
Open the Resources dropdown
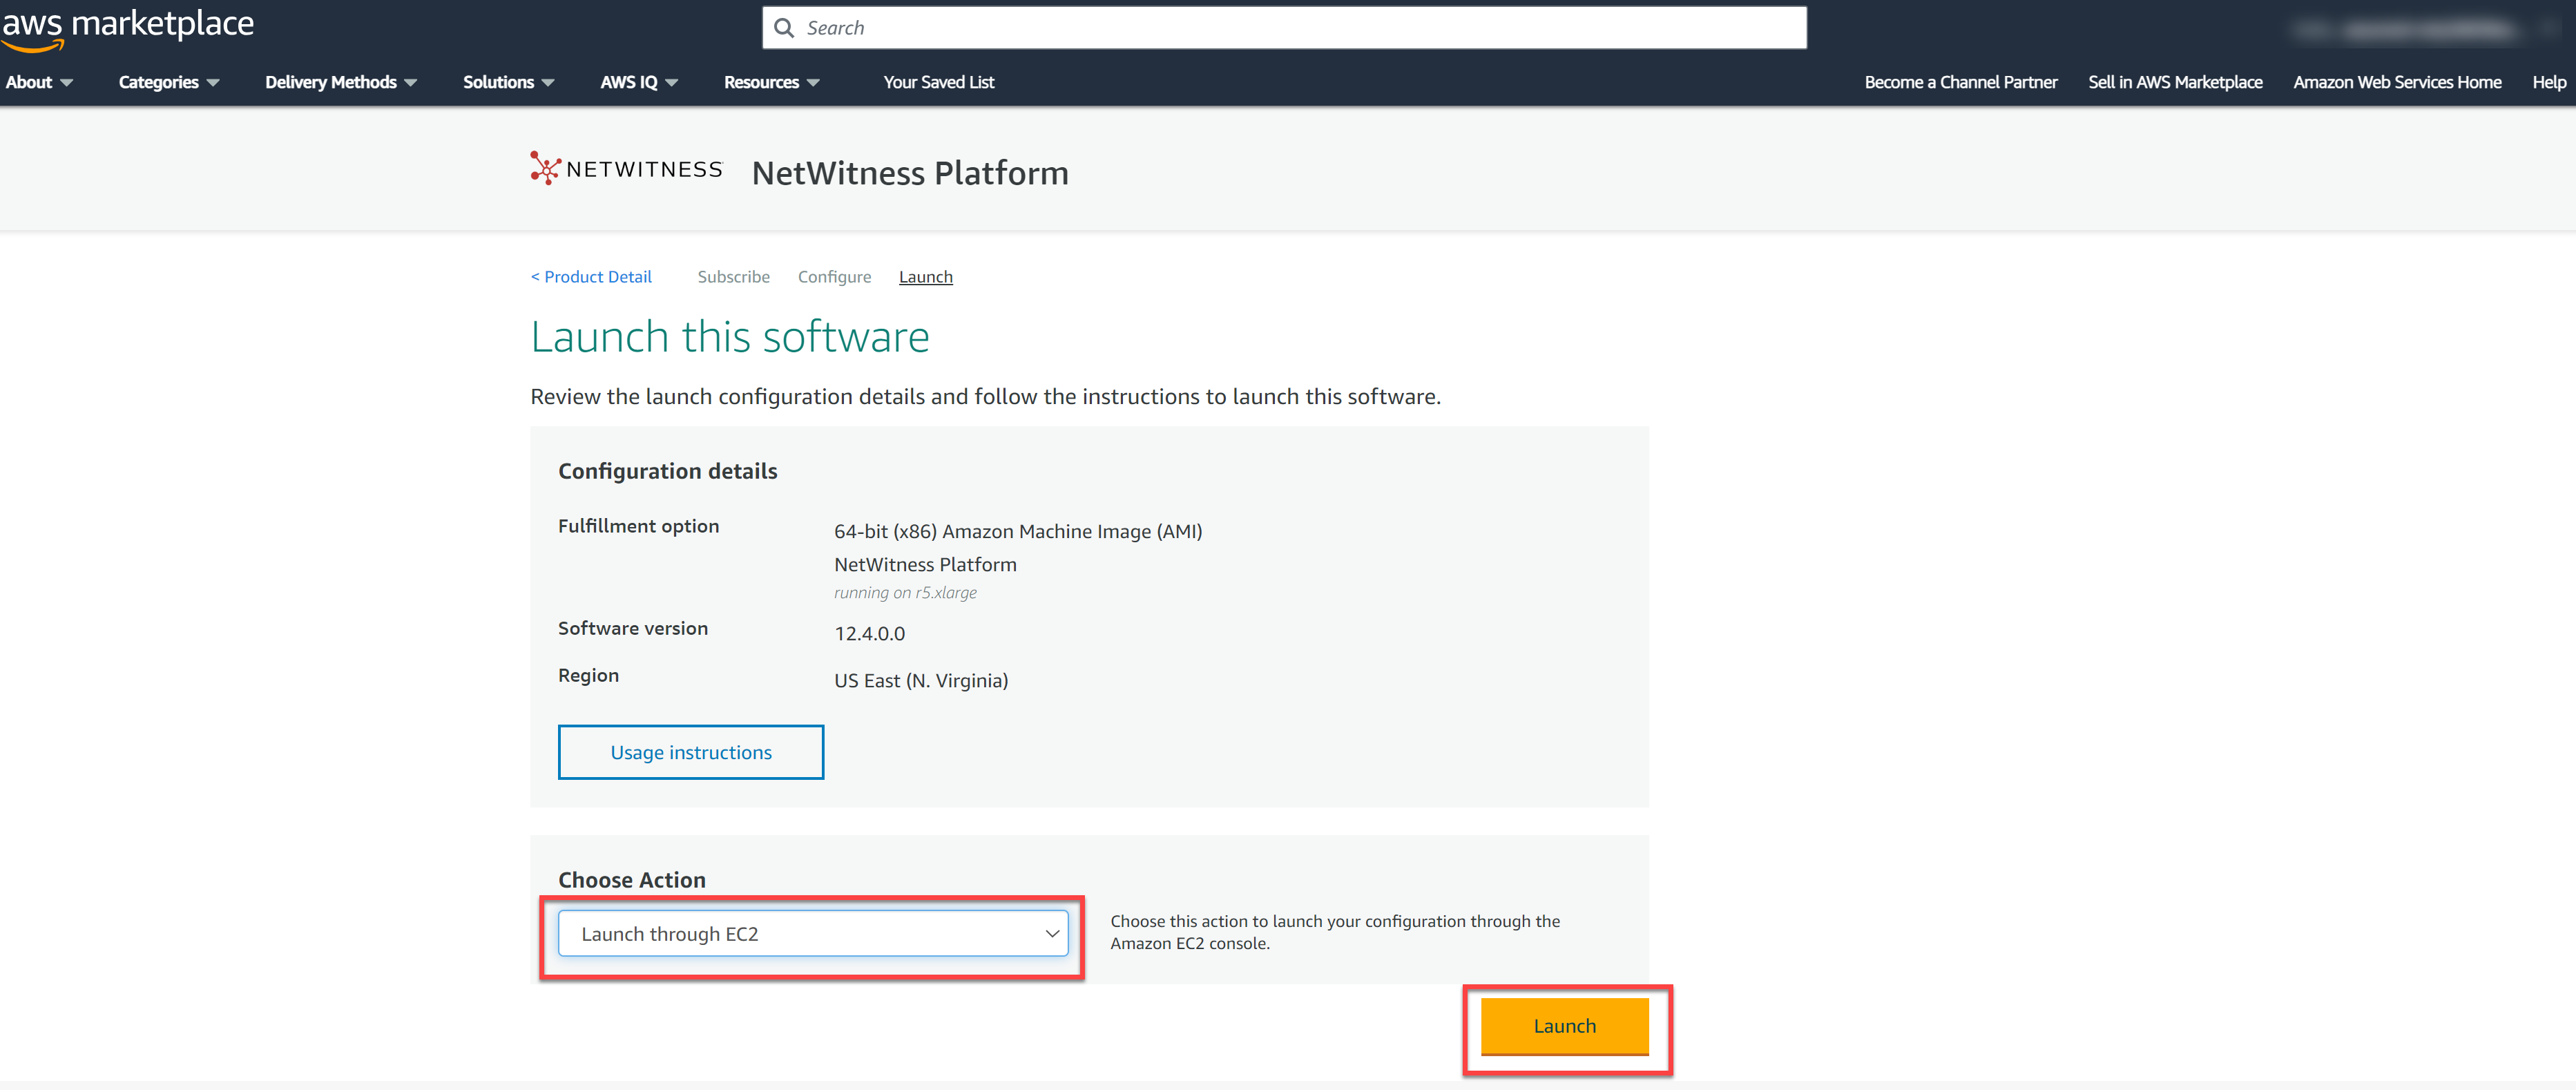coord(771,82)
